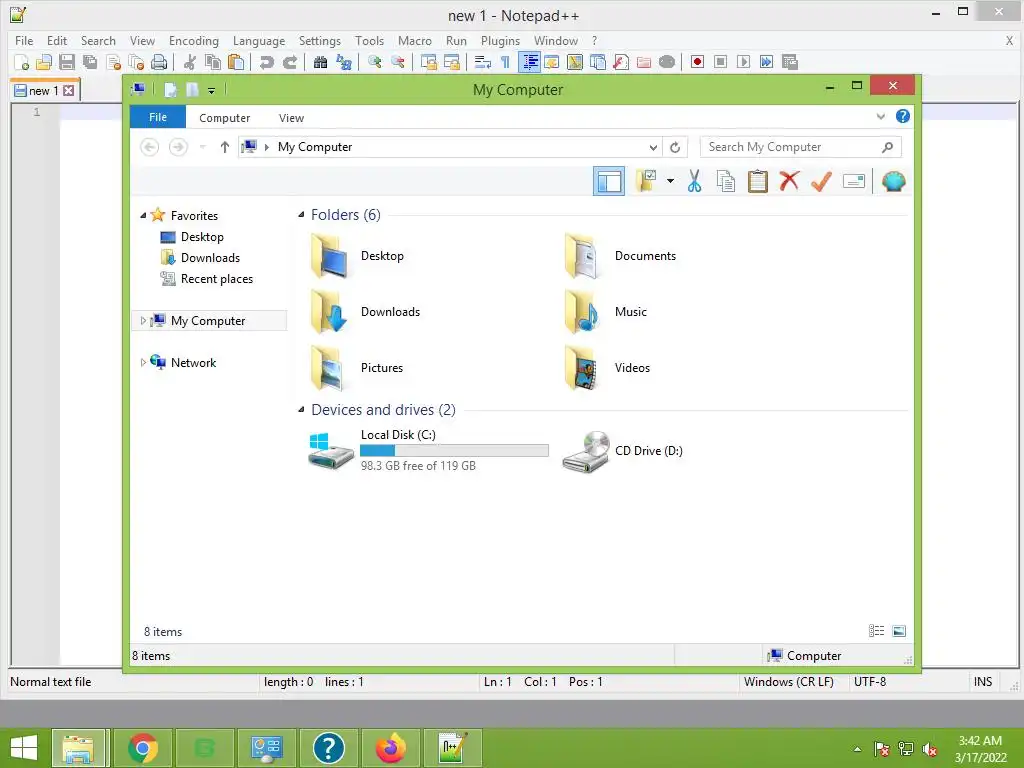1024x768 pixels.
Task: Open the Language menu in Notepad++
Action: (259, 40)
